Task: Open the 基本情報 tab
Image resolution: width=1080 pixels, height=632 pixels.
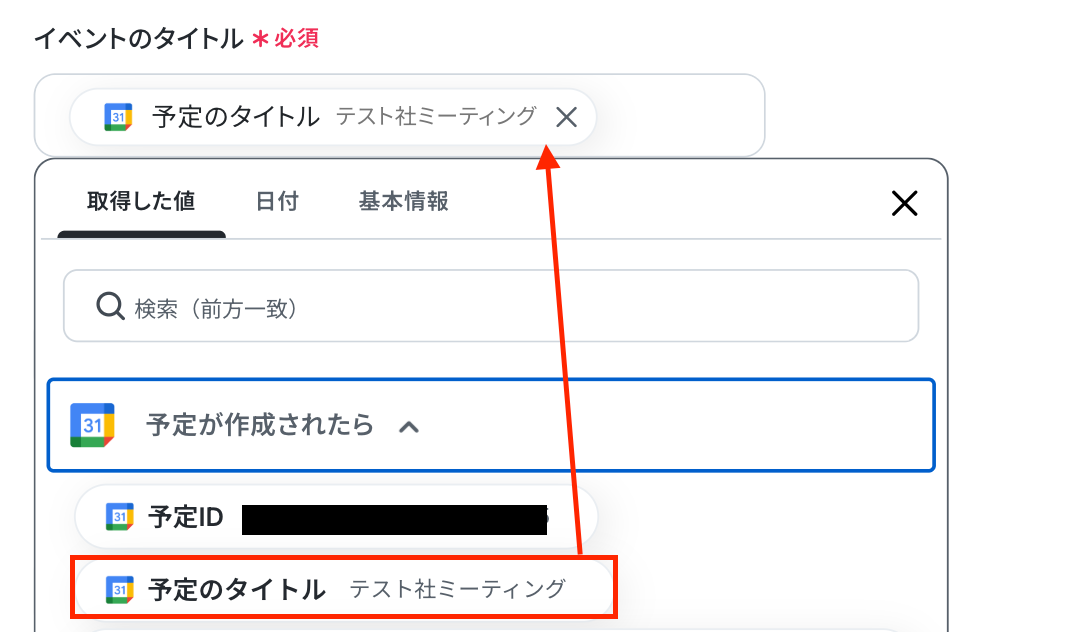Action: pyautogui.click(x=404, y=201)
